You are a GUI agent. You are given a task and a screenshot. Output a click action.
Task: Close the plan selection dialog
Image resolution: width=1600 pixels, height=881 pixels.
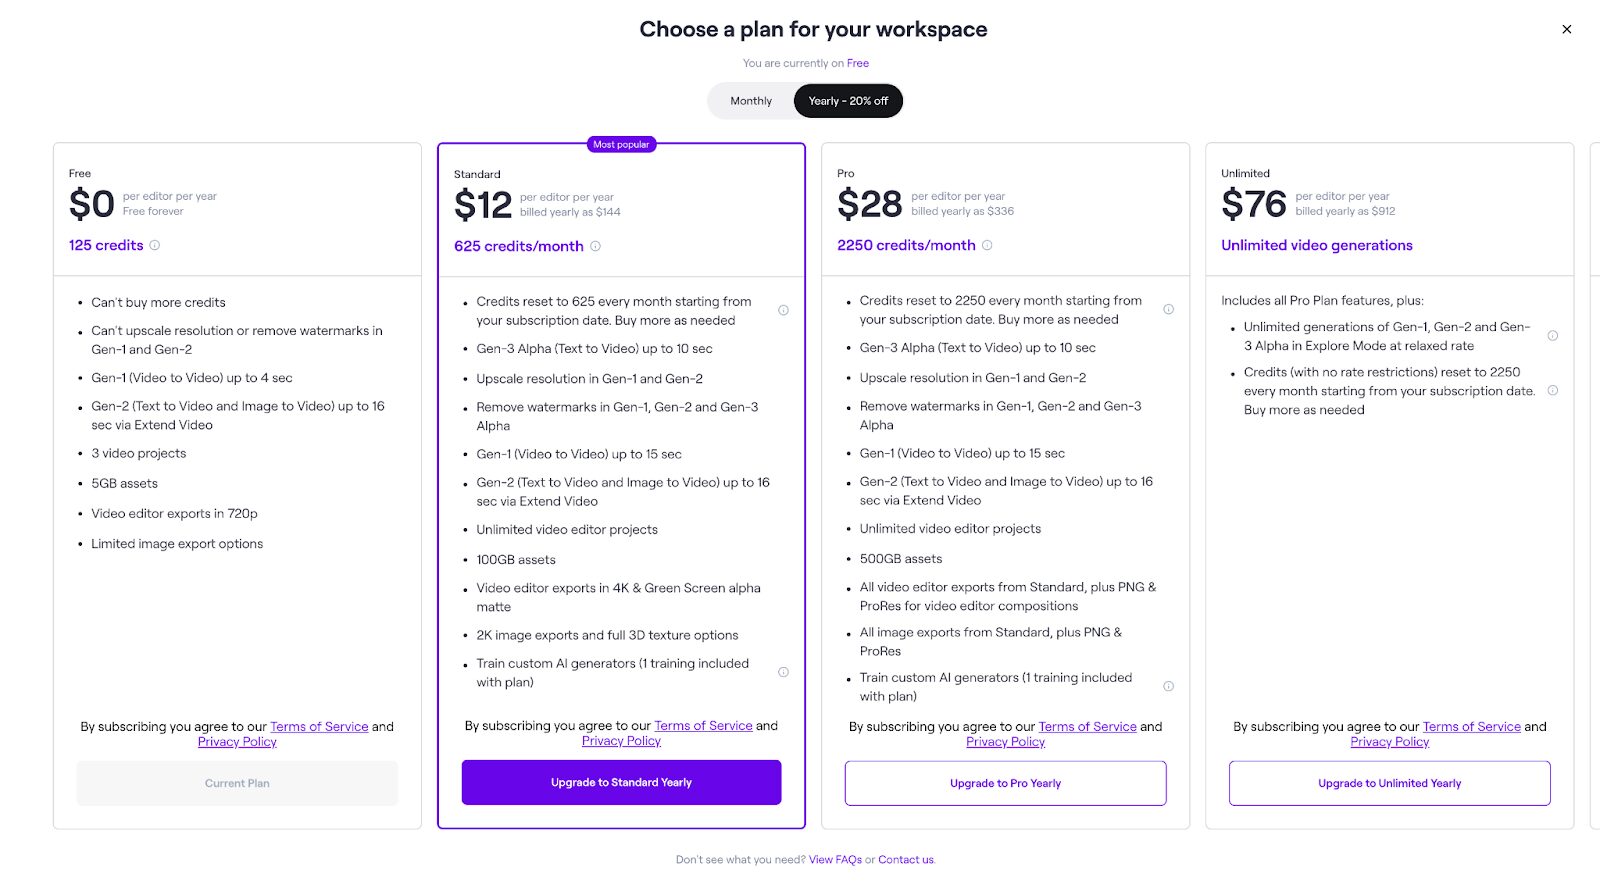click(1567, 29)
